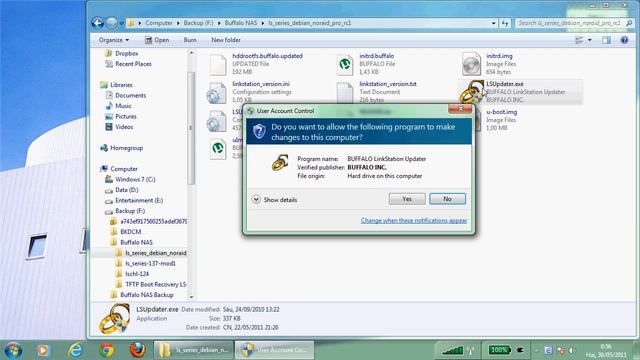
Task: Click Yes in User Account Control dialog
Action: tap(407, 199)
